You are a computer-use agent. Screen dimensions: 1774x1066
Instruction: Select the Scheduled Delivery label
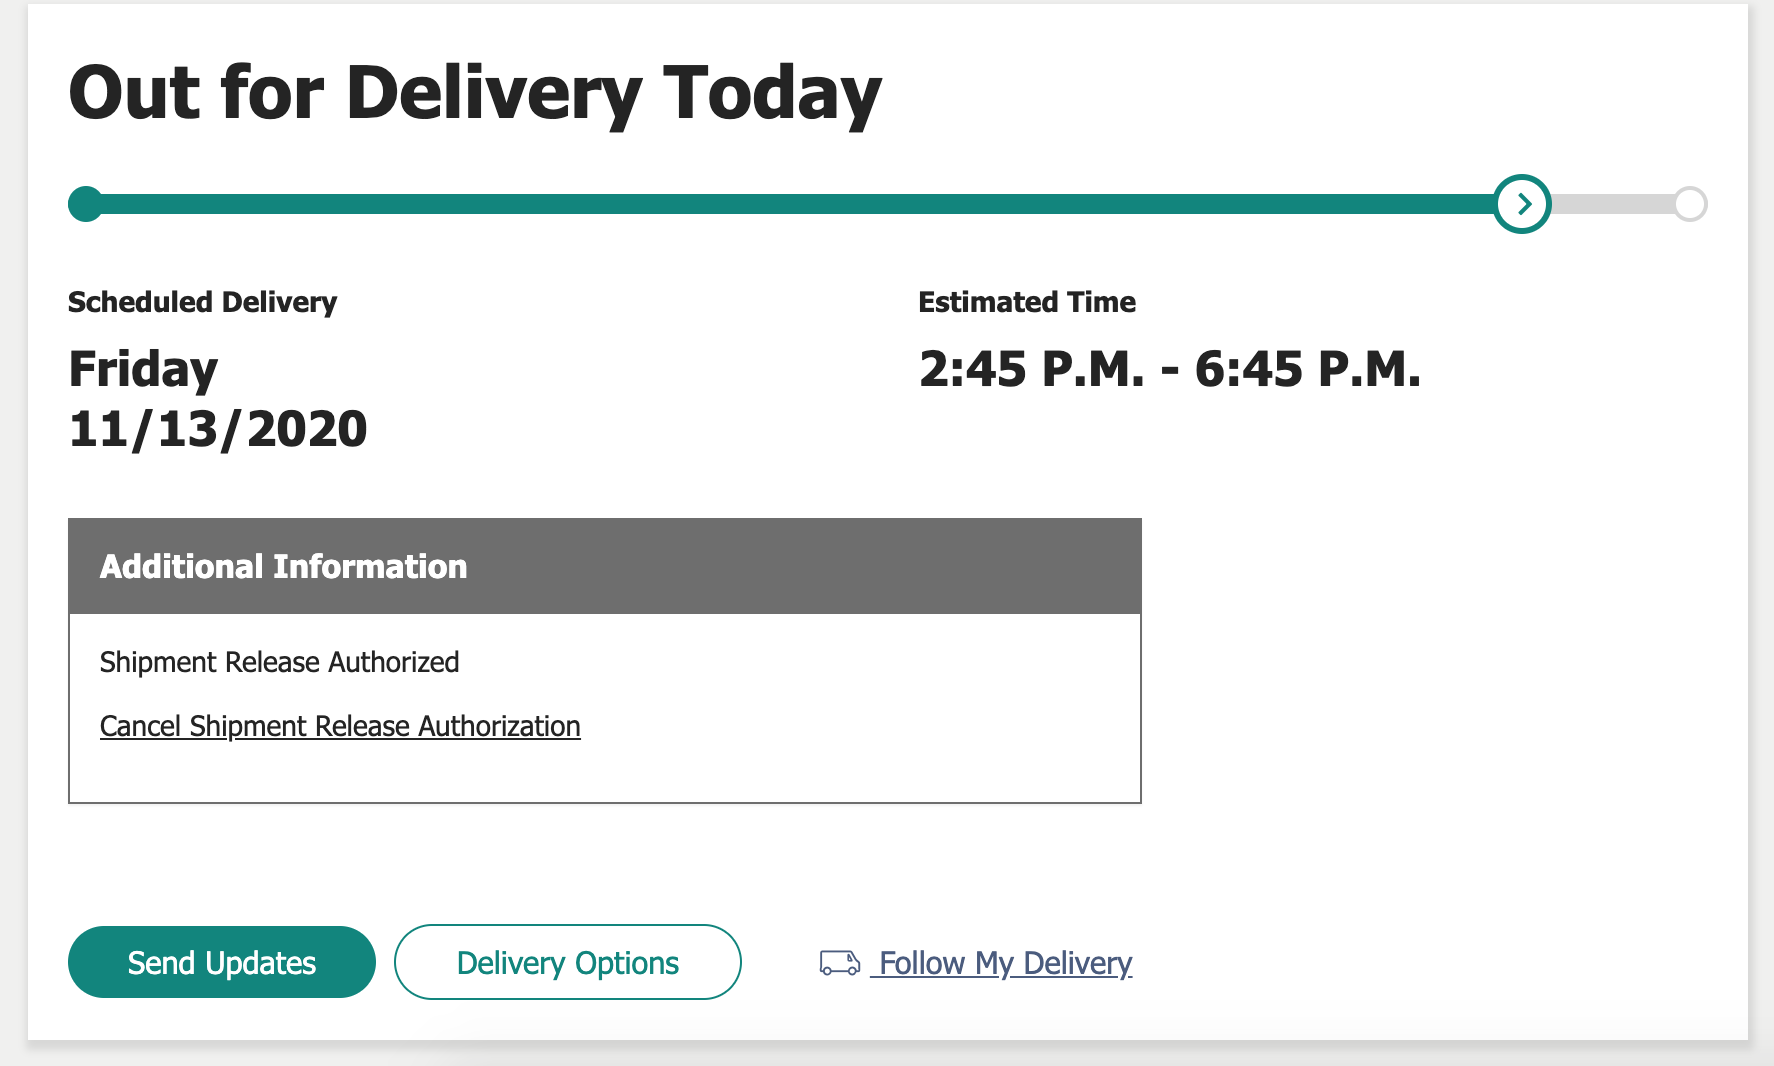click(x=202, y=302)
